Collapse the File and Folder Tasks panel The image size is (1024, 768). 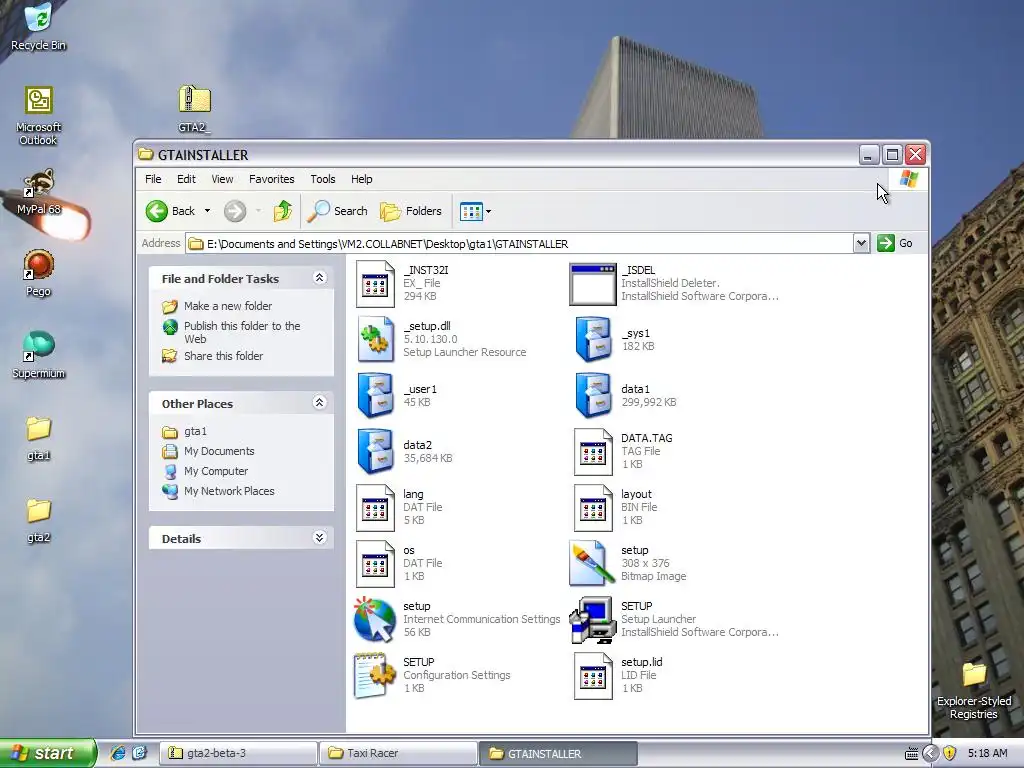coord(319,278)
